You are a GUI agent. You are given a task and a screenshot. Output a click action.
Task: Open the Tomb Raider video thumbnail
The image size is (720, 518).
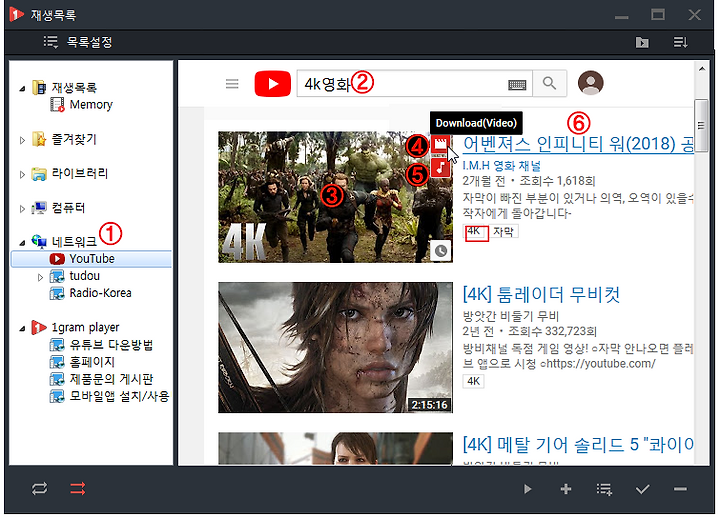(335, 348)
